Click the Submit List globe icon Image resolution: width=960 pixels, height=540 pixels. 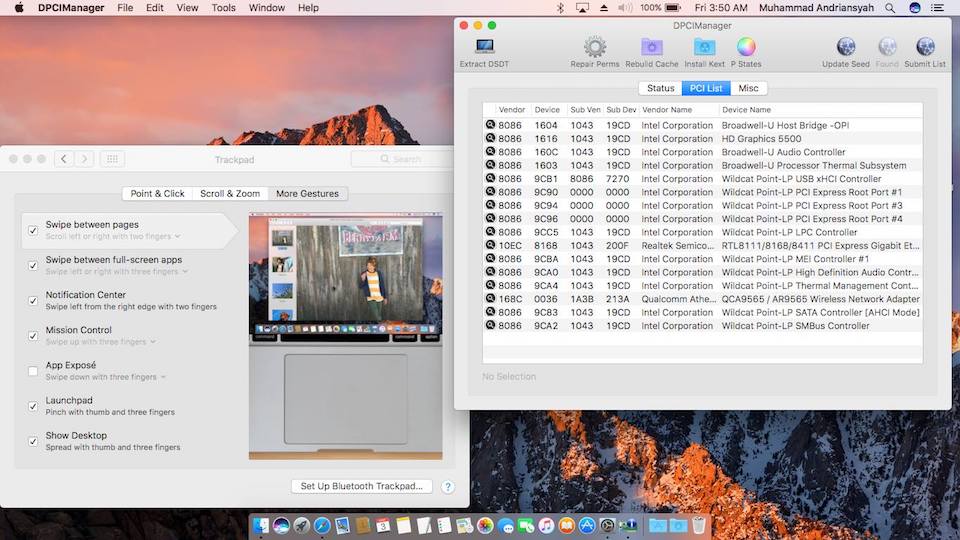925,46
